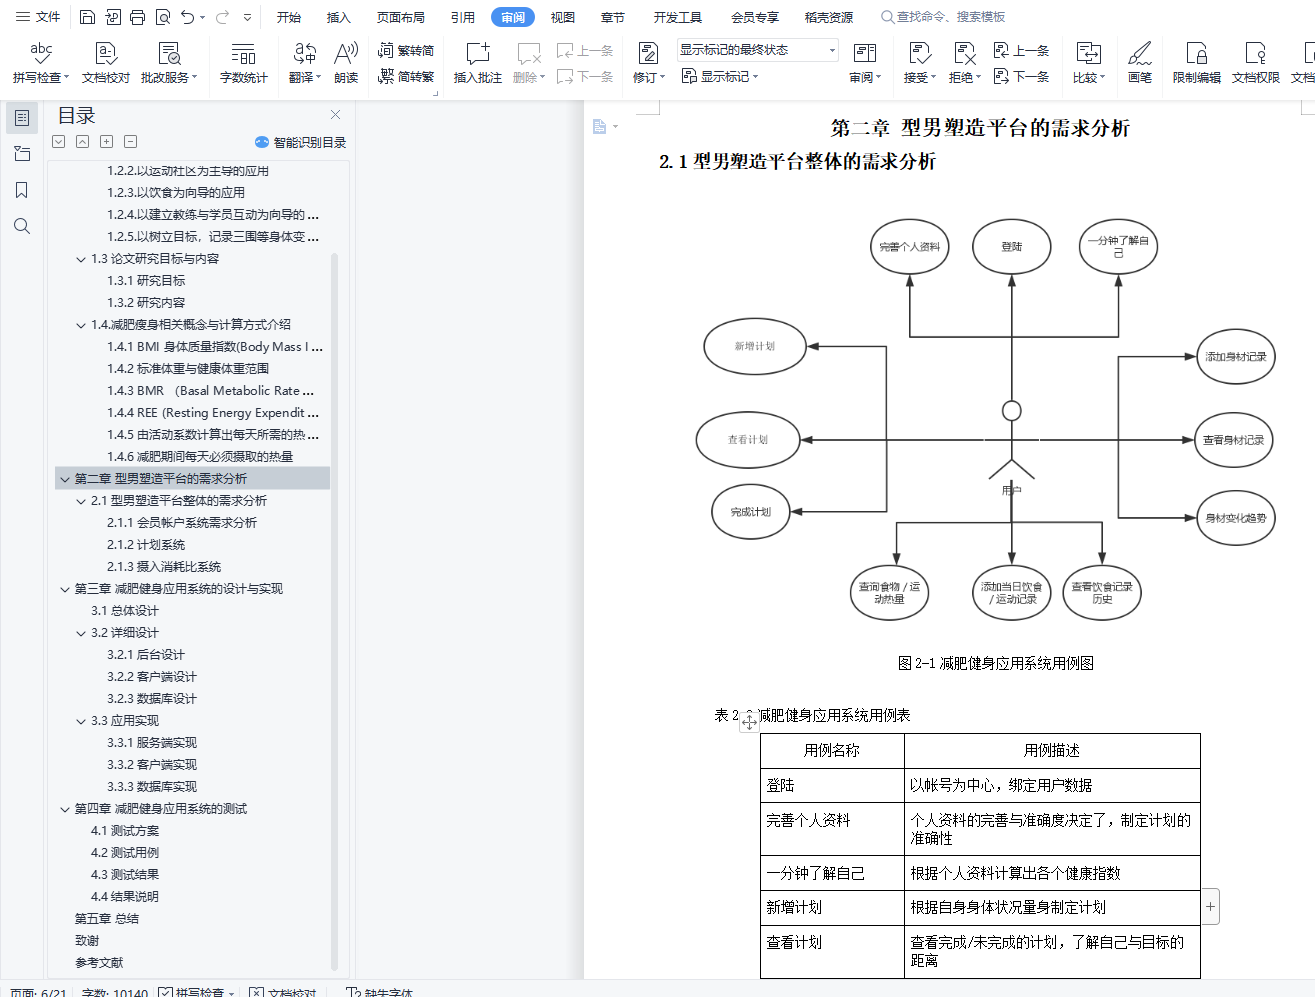Go to previous revision with 上一条 beside 拒绝
Screen dimensions: 1315x997
[1021, 50]
